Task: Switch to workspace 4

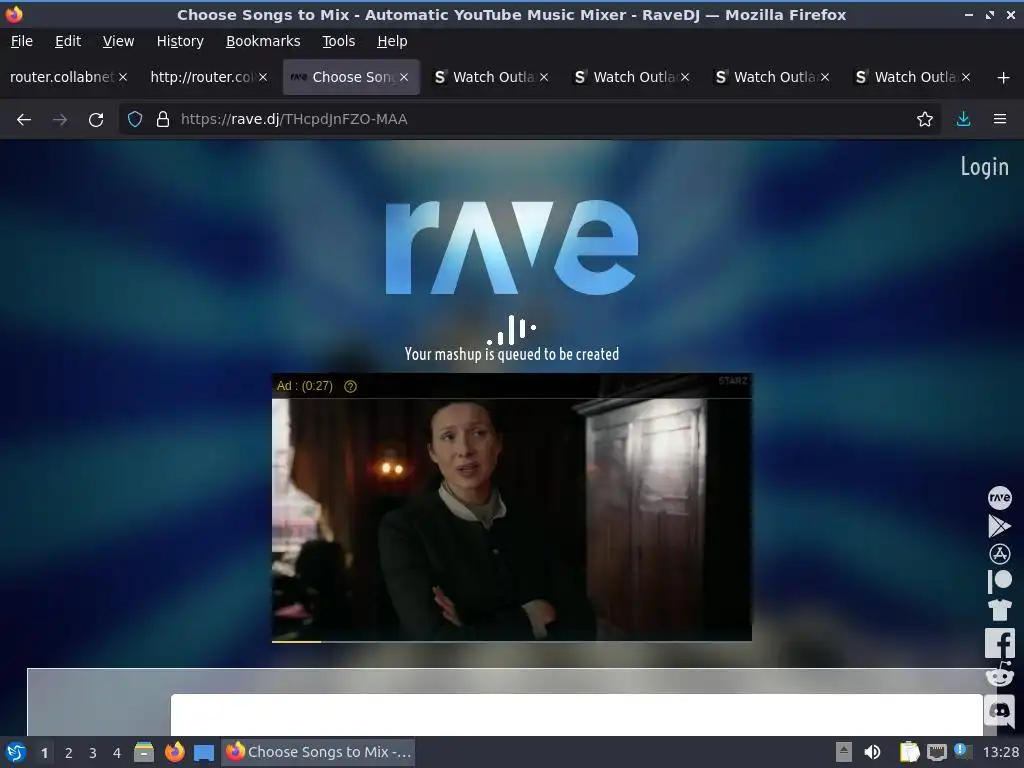Action: (x=117, y=753)
